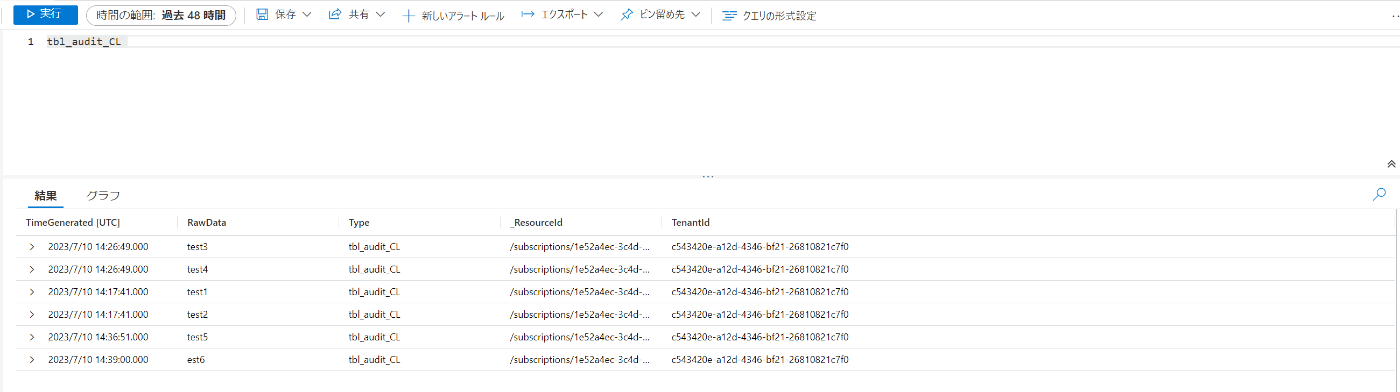Select the RawData cell test4
Screen dimensions: 1400x392
pyautogui.click(x=197, y=269)
